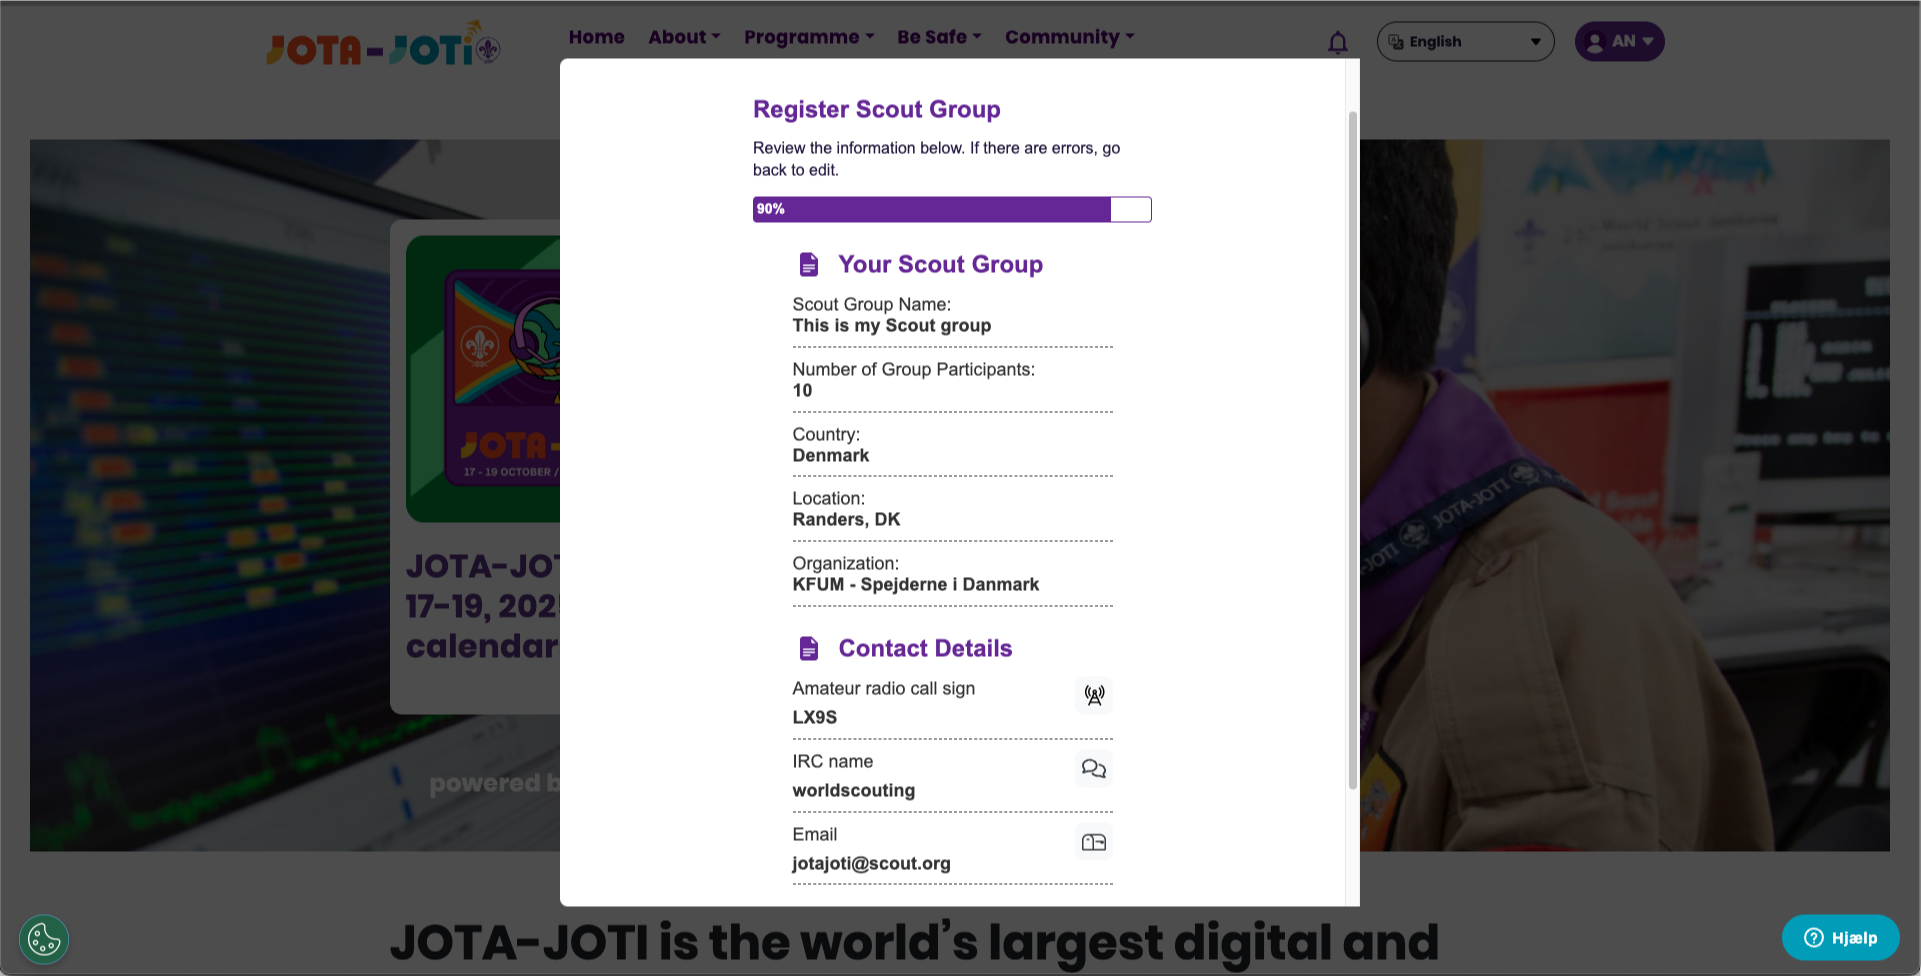
Task: Click the translate icon in the language selector
Action: tap(1396, 42)
